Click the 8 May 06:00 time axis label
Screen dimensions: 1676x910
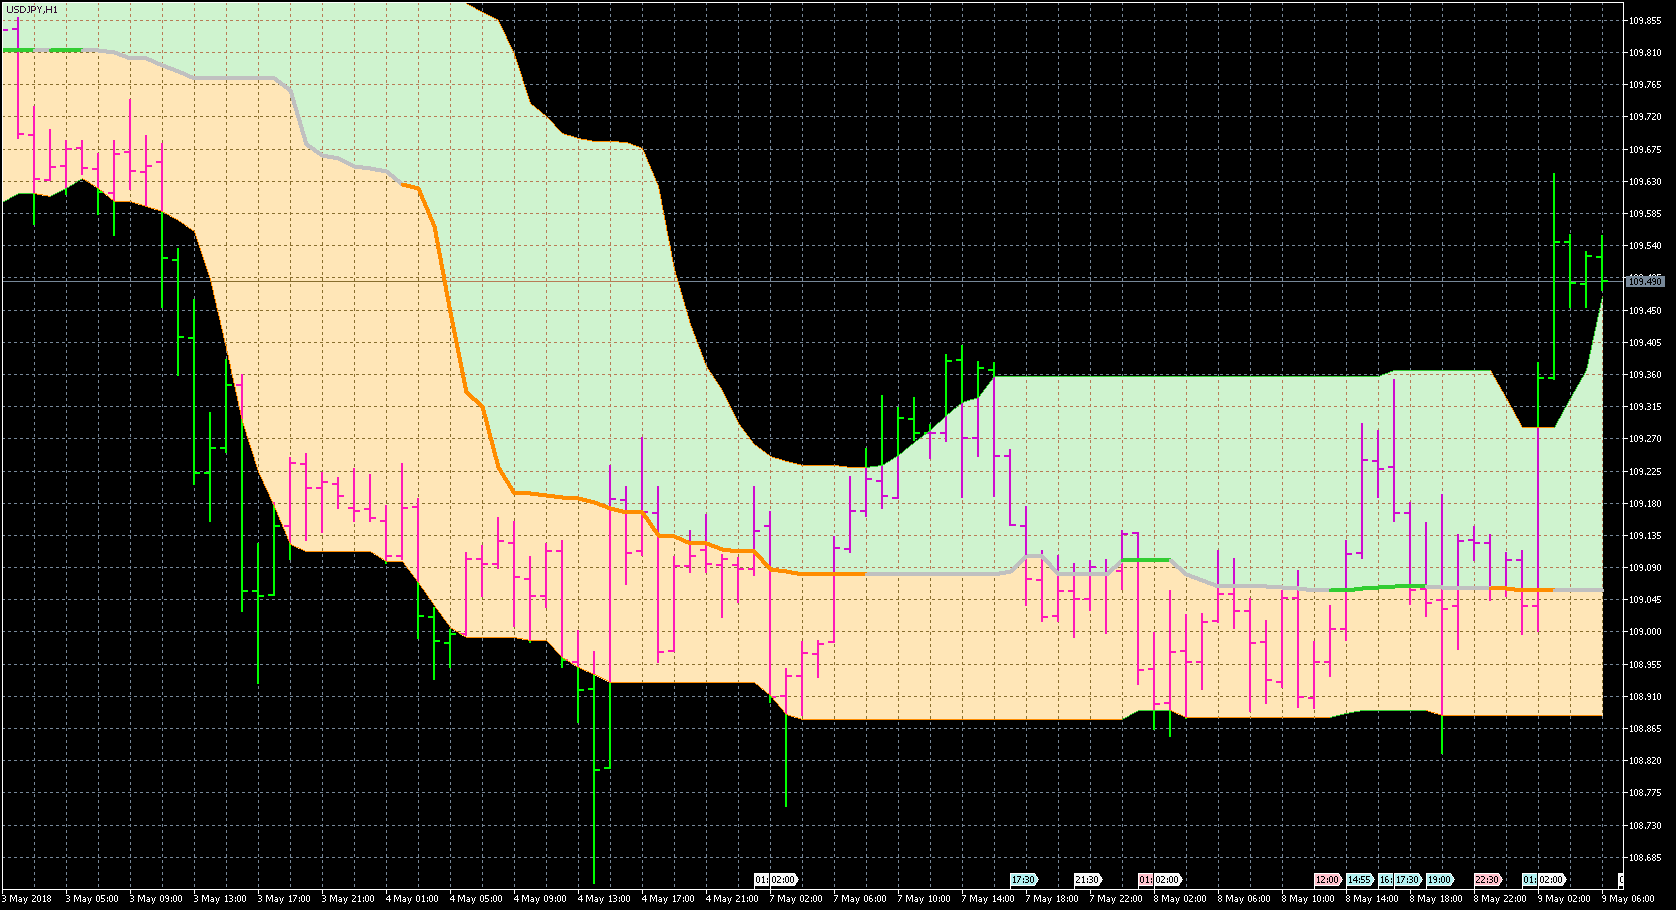1244,899
